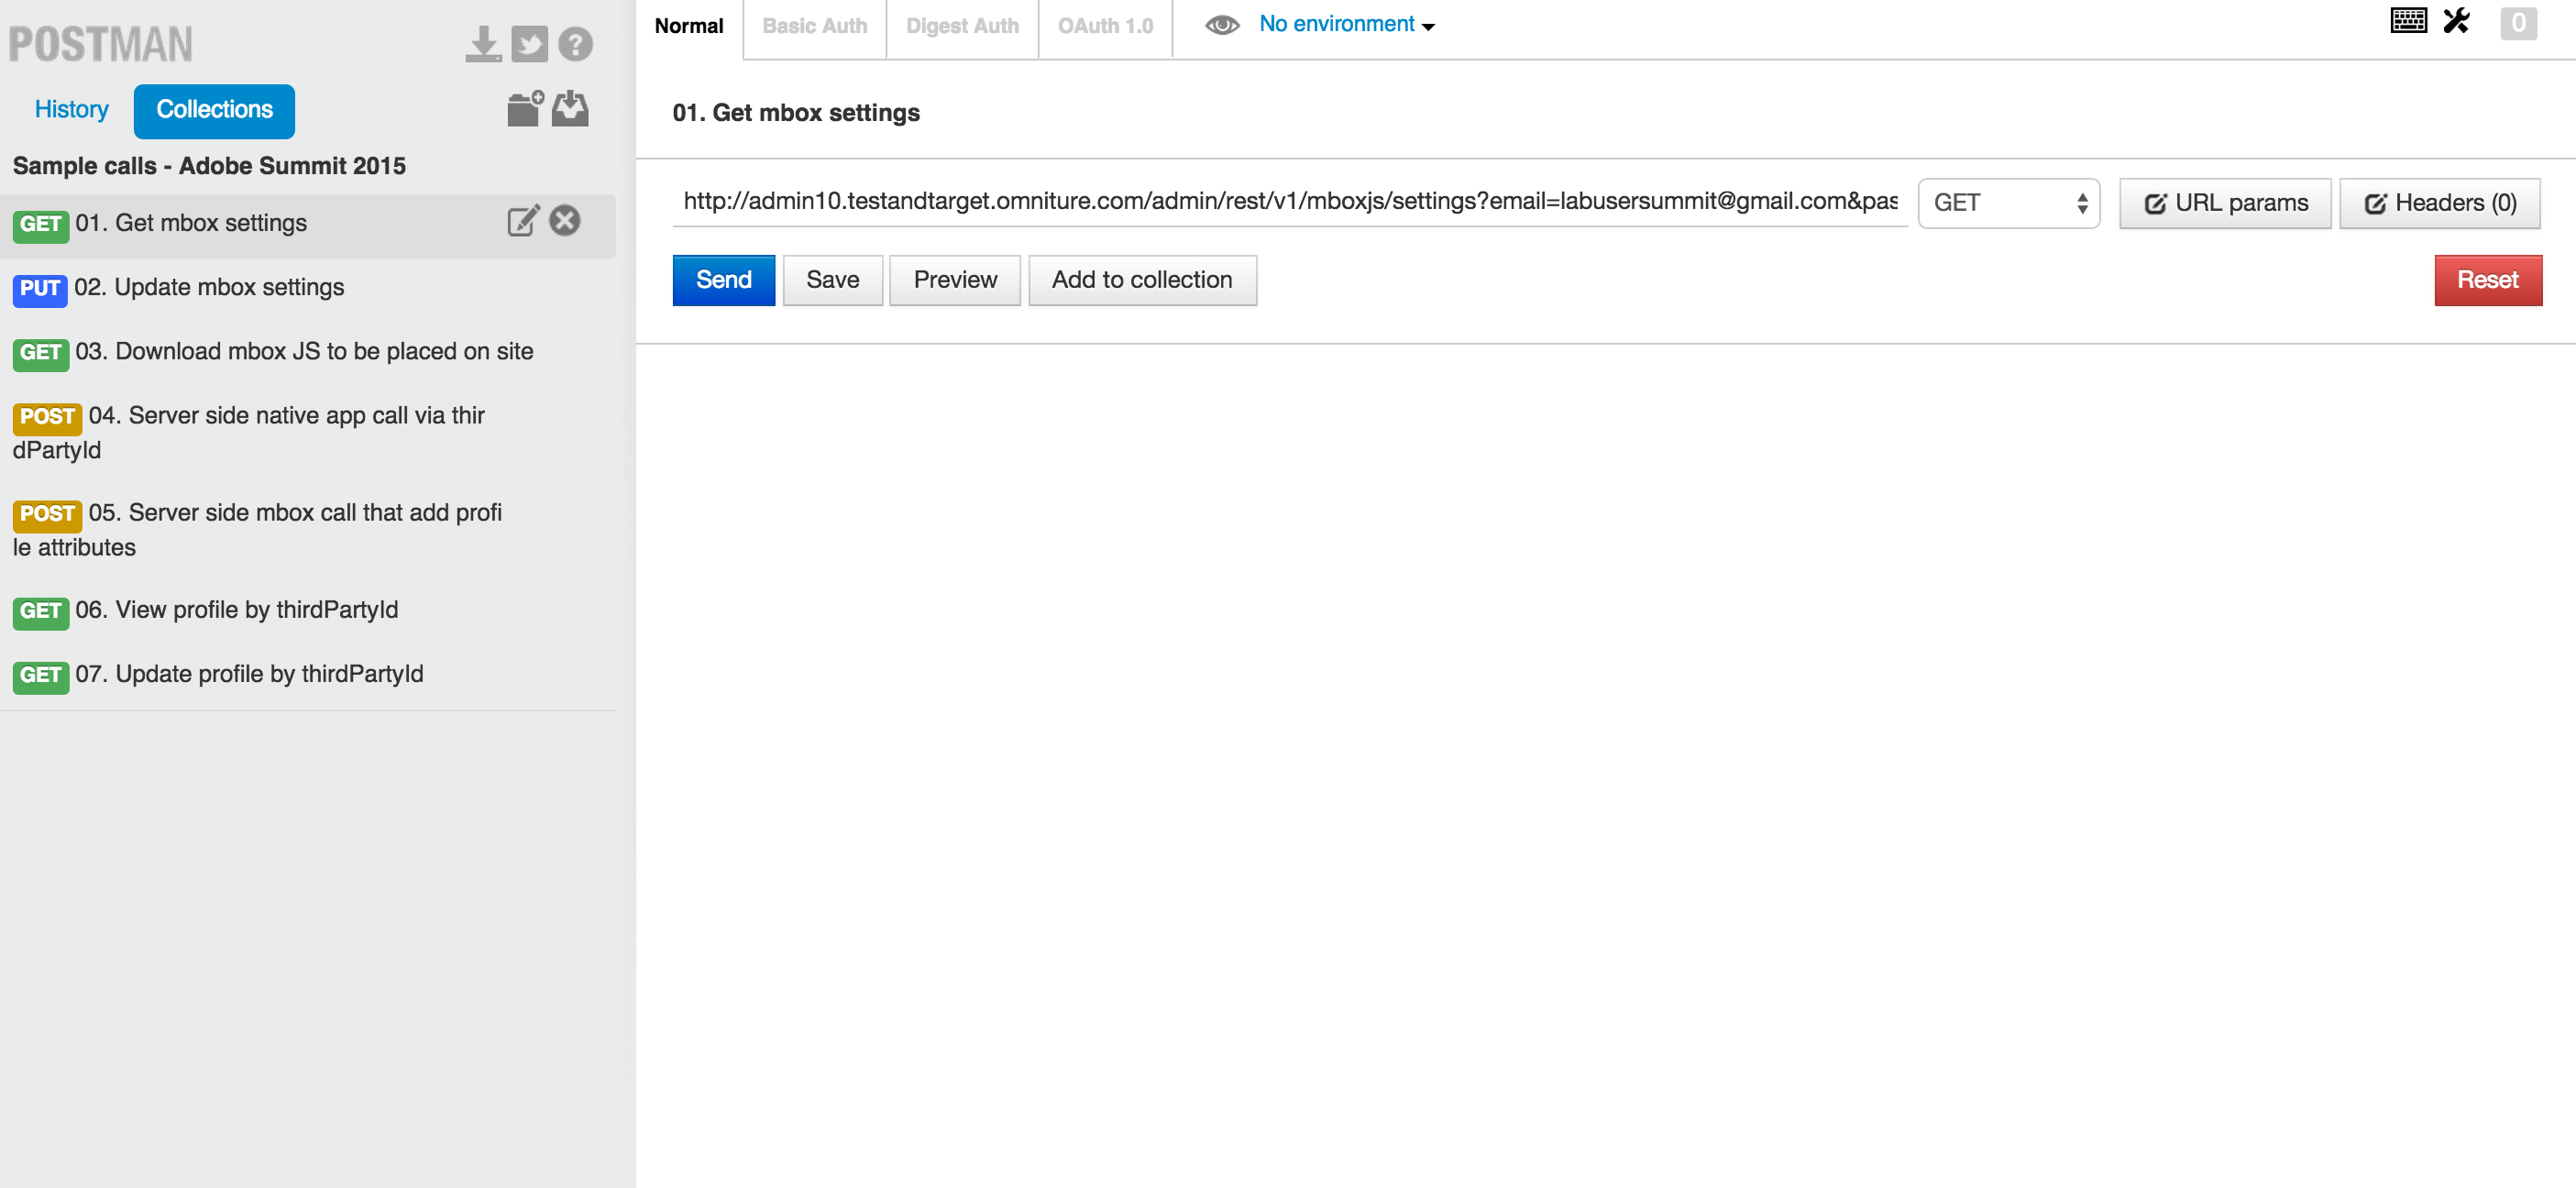Delete the Get mbox settings request
Viewport: 2576px width, 1188px height.
point(565,221)
